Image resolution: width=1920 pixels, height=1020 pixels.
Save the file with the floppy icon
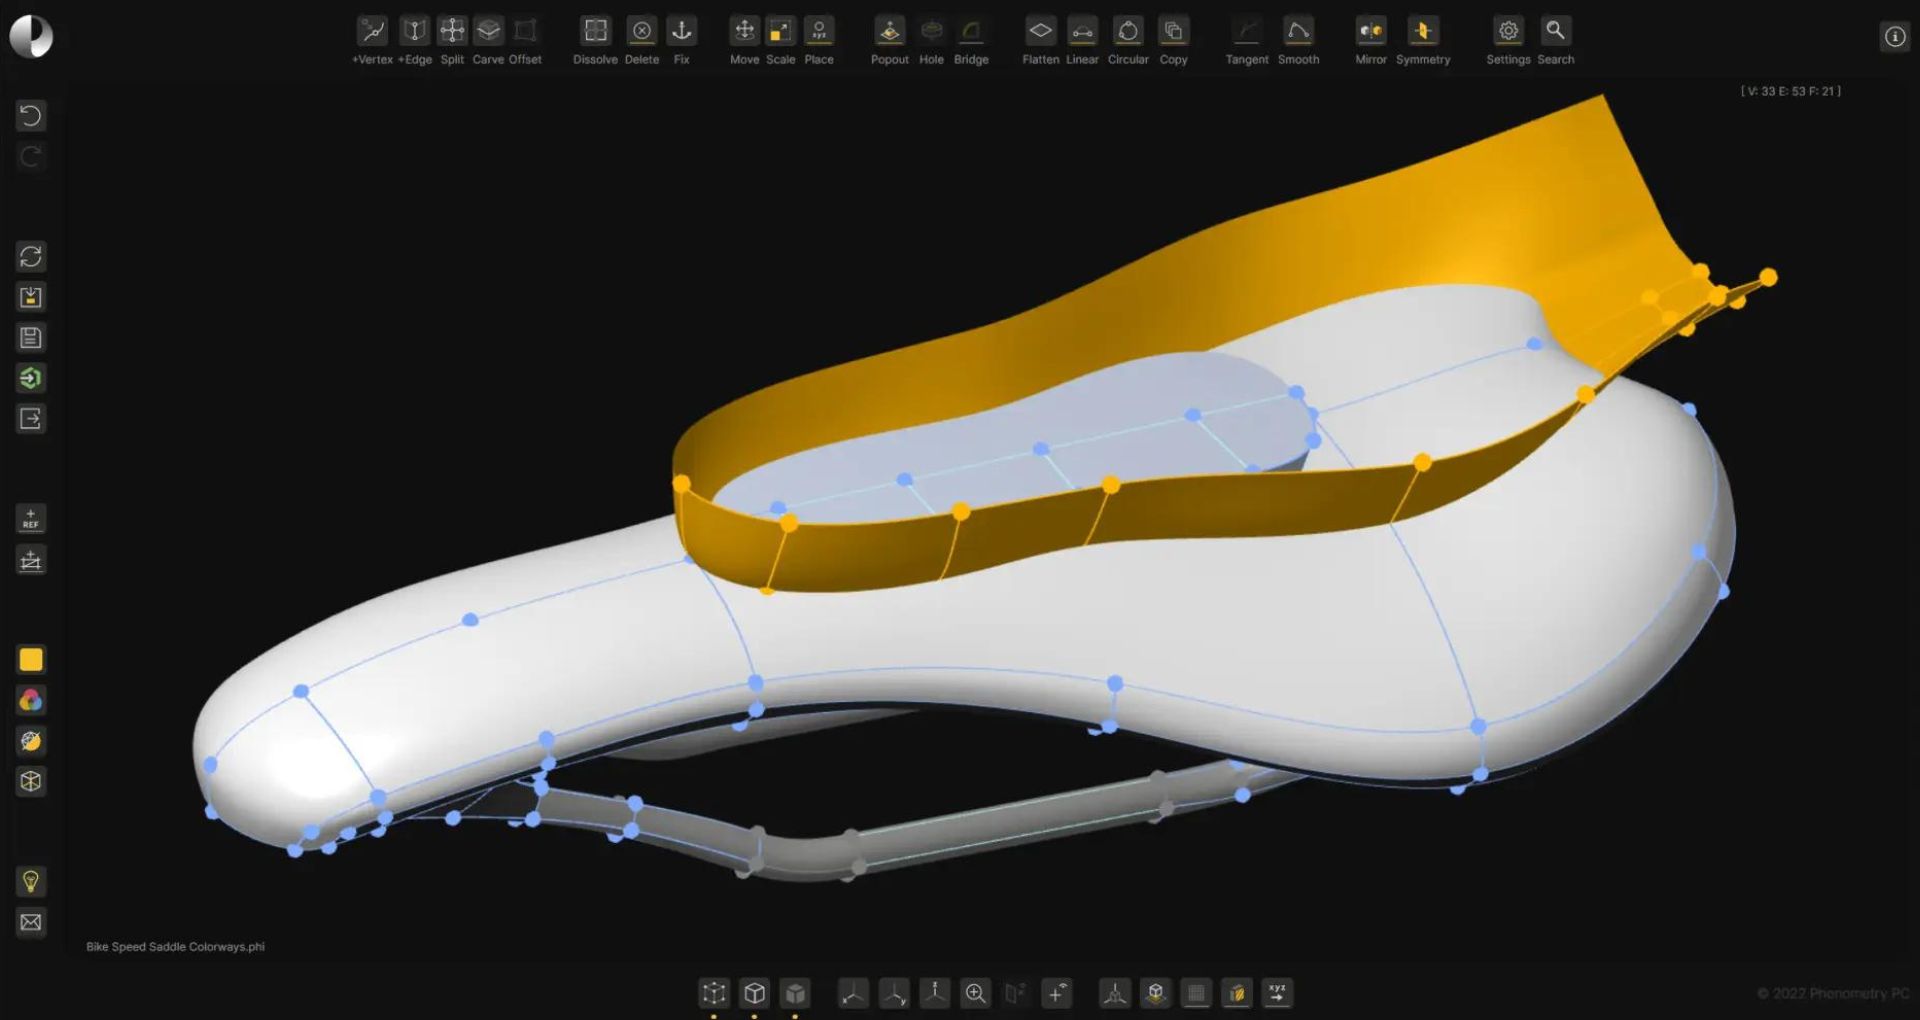[31, 338]
